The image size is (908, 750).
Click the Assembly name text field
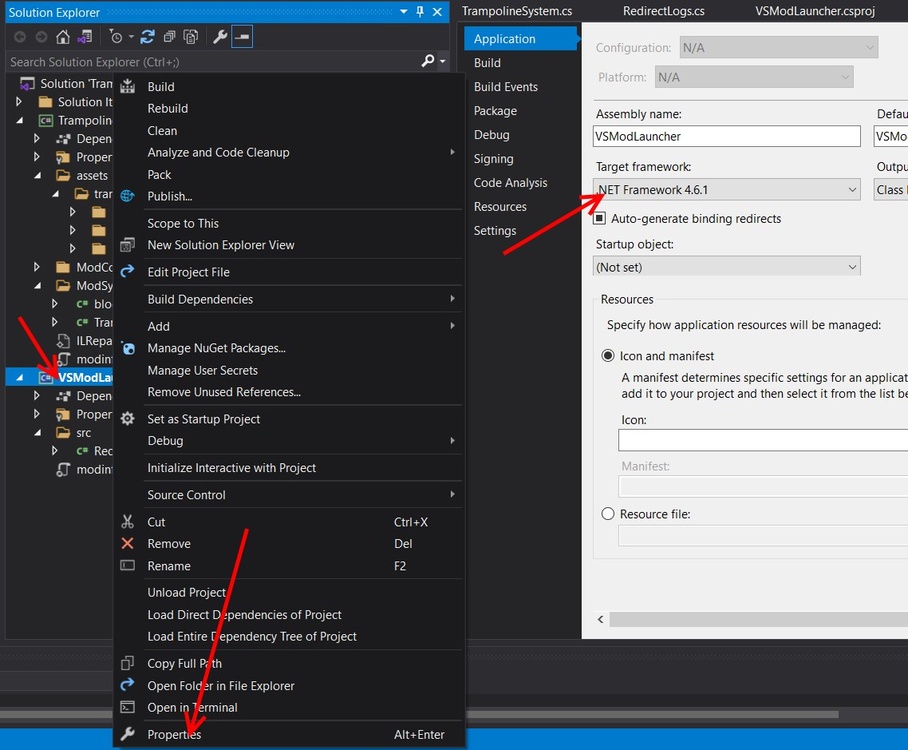(x=727, y=136)
